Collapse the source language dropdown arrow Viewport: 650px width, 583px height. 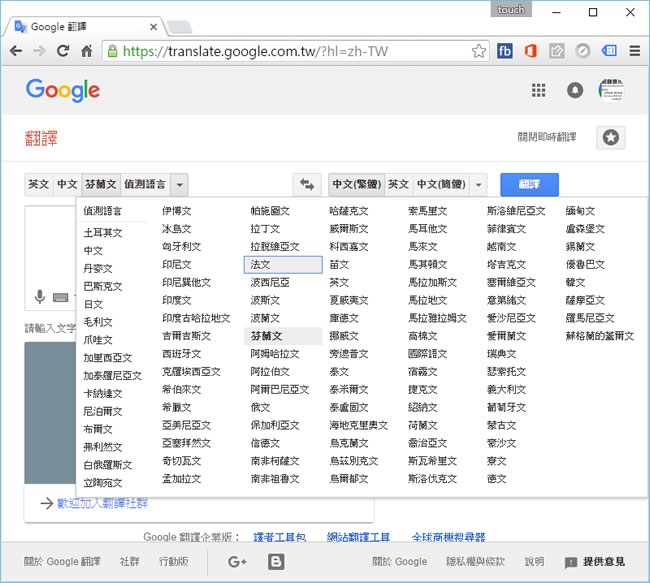point(179,185)
